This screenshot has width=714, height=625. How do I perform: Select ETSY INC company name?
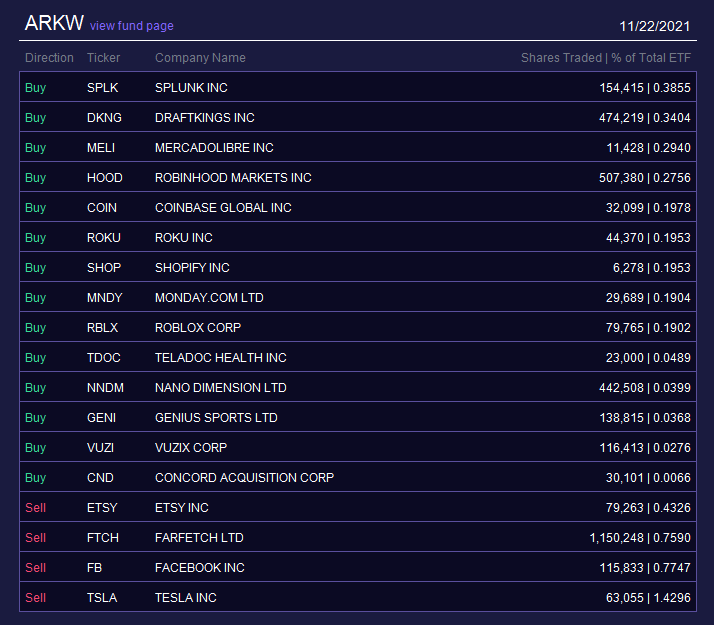(182, 508)
